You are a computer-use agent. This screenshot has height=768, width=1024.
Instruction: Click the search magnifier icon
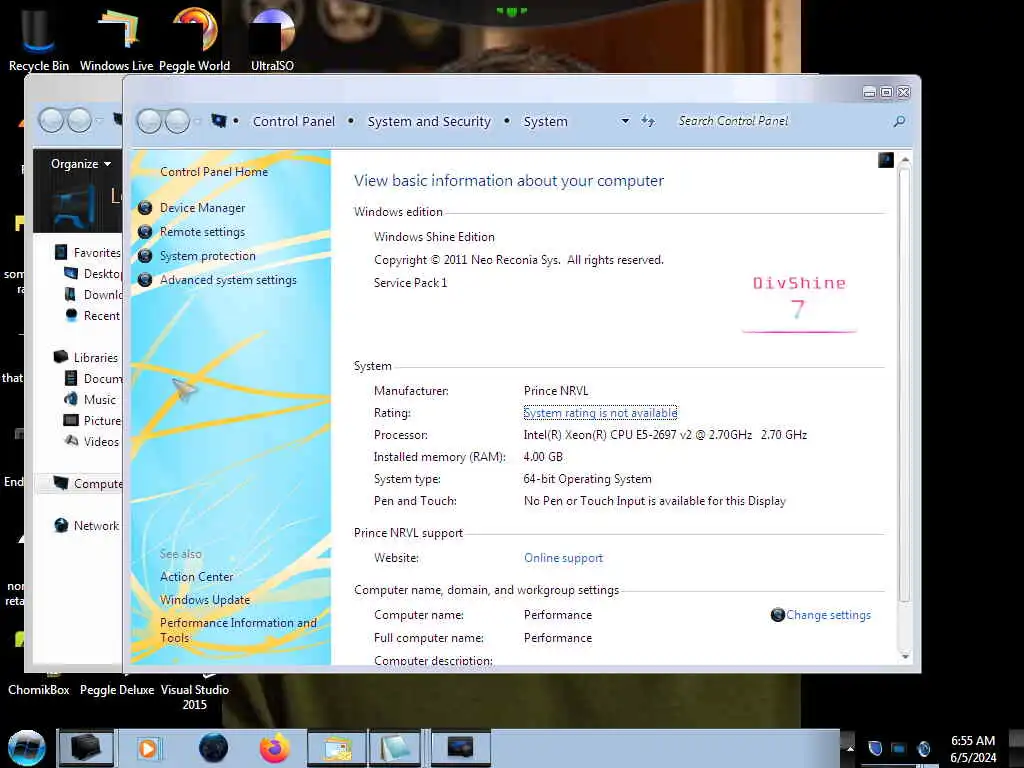[899, 121]
